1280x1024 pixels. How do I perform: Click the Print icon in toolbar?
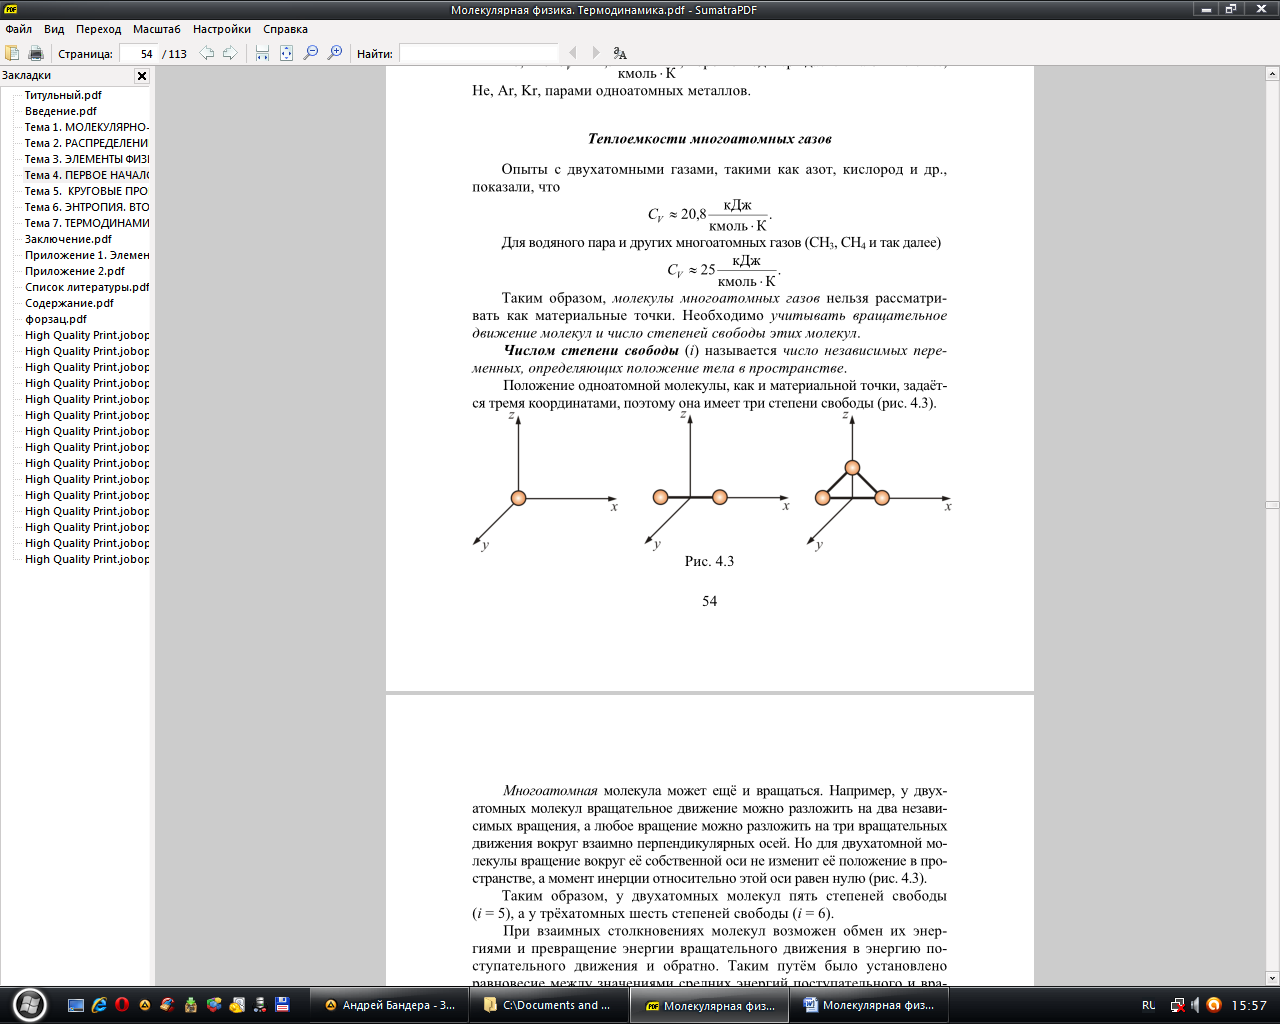36,53
